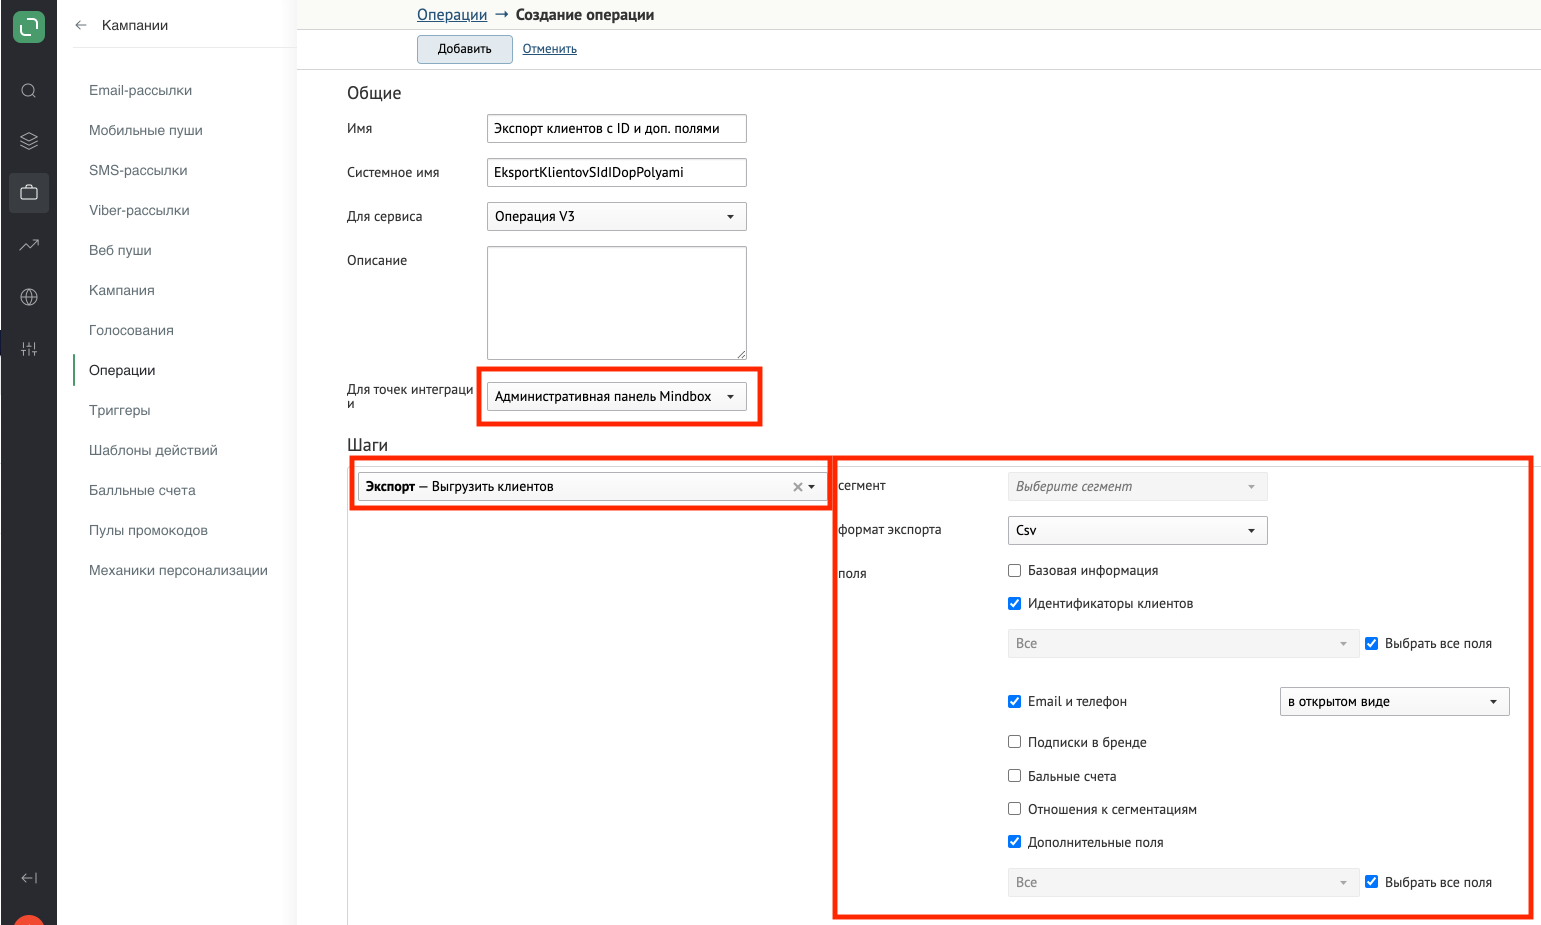This screenshot has height=925, width=1541.
Task: Uncheck Выбрать все поля under Идентификаторы клиентов
Action: (1371, 644)
